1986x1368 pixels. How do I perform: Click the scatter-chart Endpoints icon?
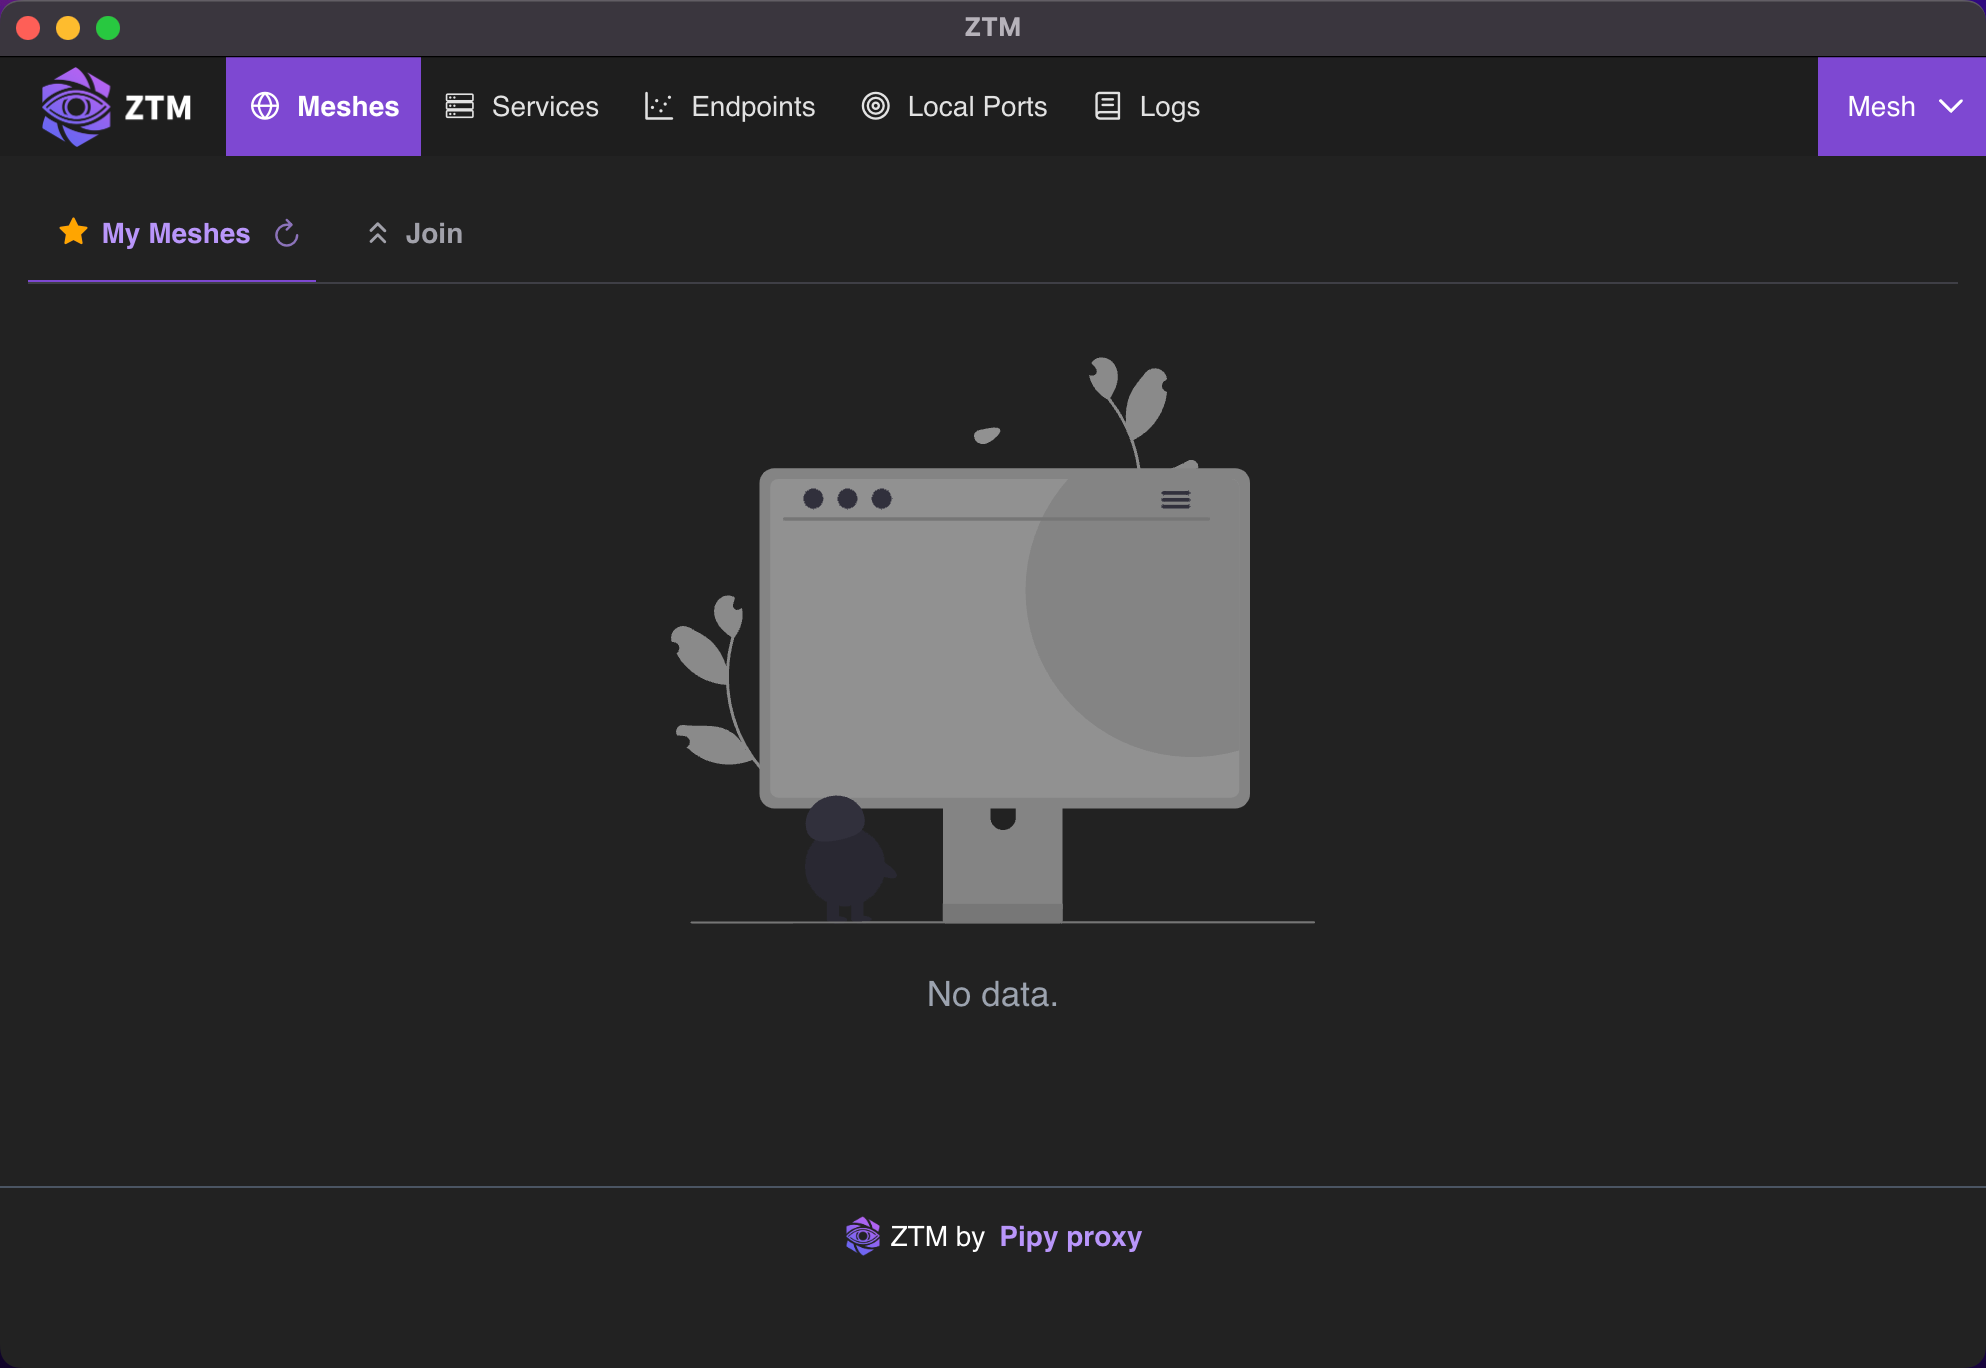[x=658, y=107]
